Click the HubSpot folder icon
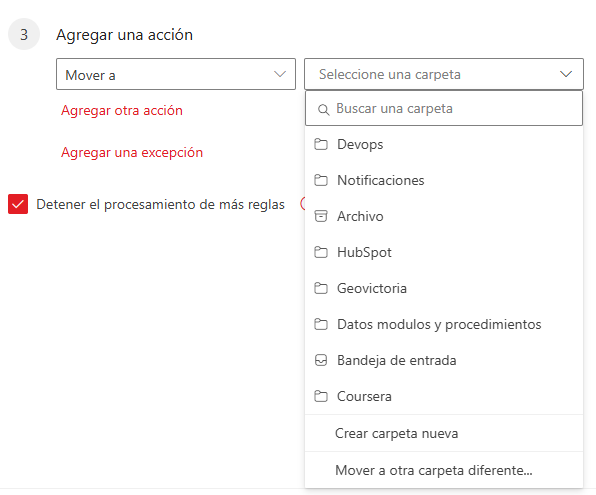This screenshot has height=495, width=596. tap(321, 252)
